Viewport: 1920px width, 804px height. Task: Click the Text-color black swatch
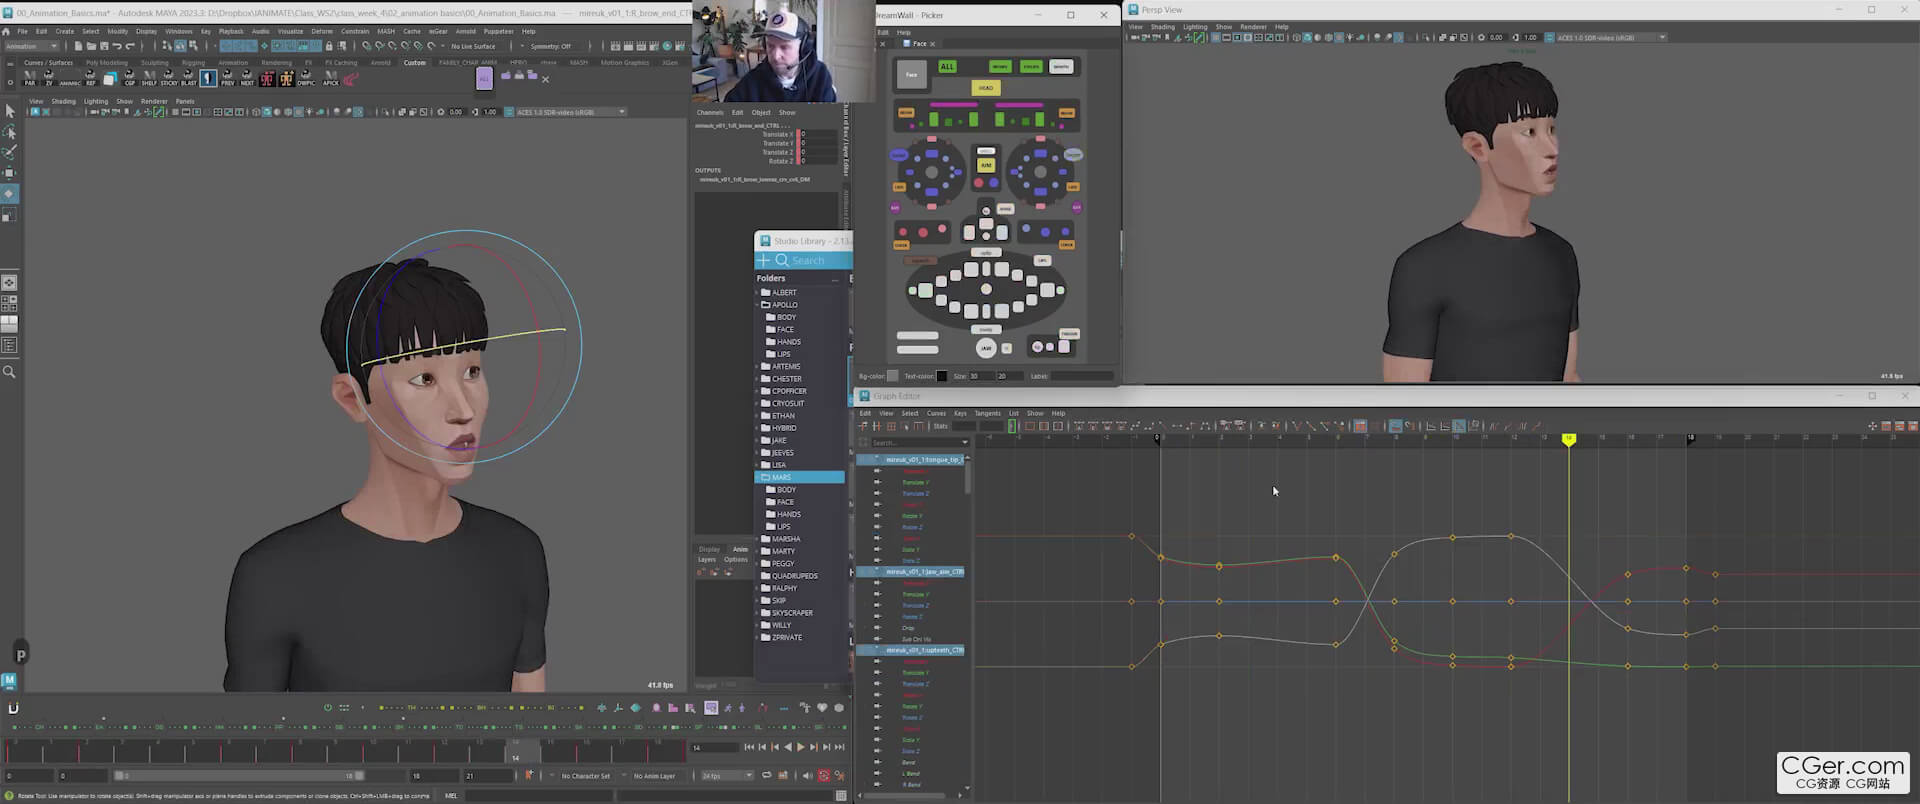[x=941, y=376]
